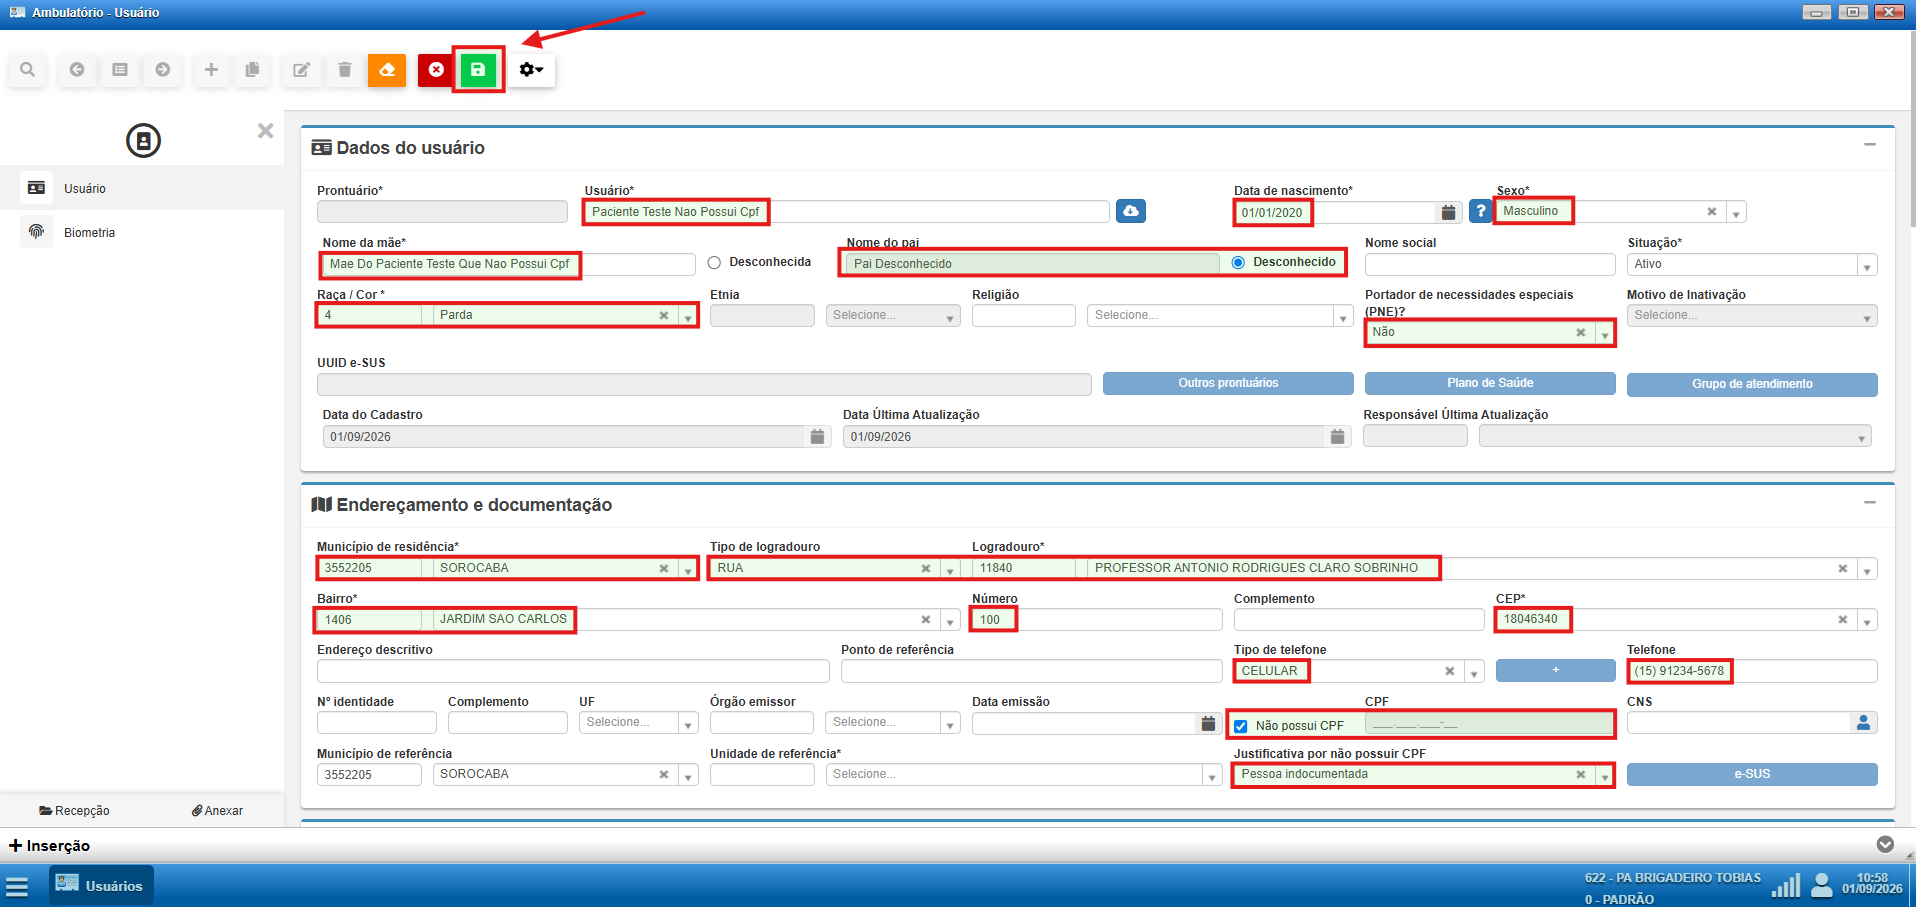This screenshot has width=1916, height=907.
Task: Select Desconhecido radio for Nome do pai
Action: click(x=1238, y=263)
